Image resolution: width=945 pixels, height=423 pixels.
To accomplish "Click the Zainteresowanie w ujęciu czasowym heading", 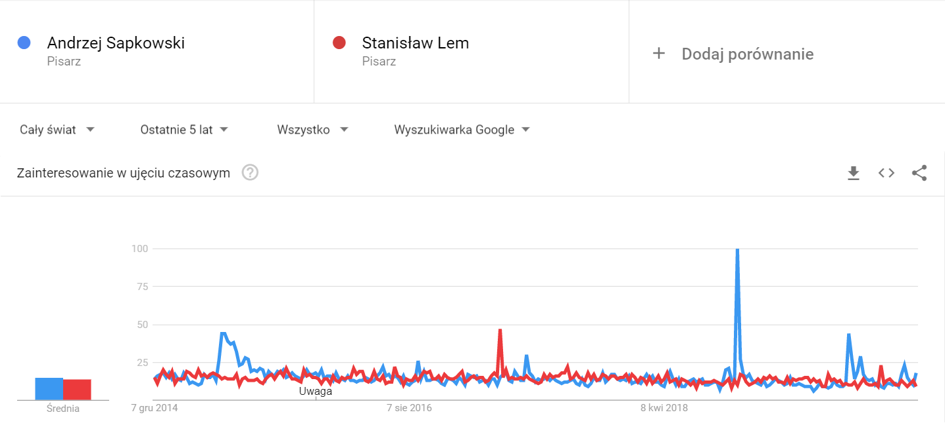I will click(x=124, y=174).
